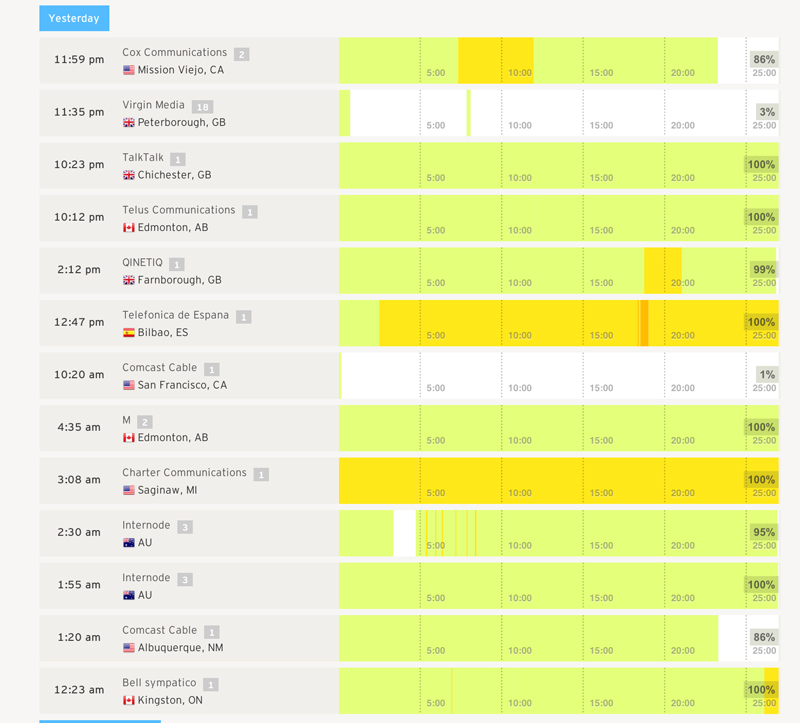Click badge 3 in 1:55 am Internode row
Viewport: 800px width, 723px height.
pyautogui.click(x=185, y=580)
